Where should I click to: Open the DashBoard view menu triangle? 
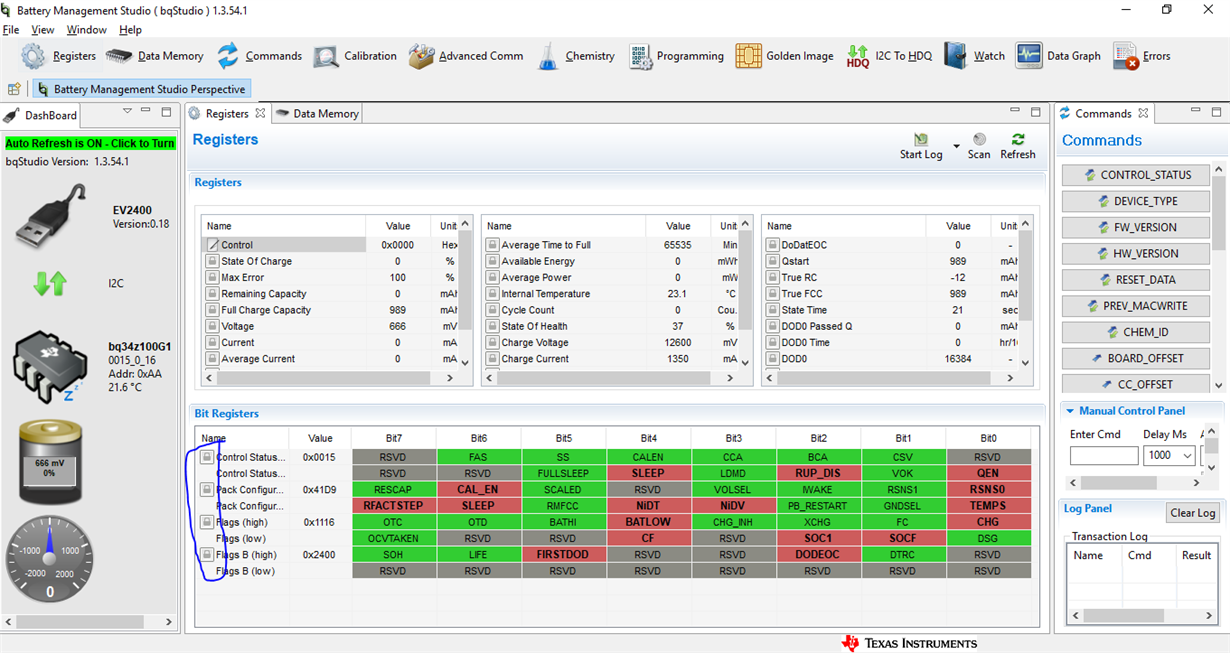[127, 111]
